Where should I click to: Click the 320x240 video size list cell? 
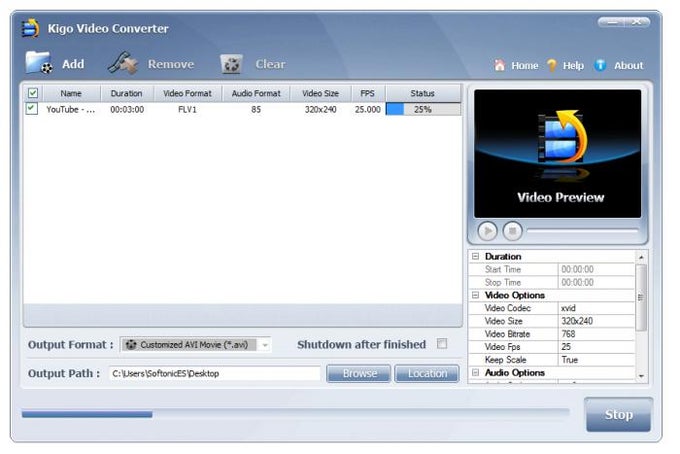(x=320, y=109)
